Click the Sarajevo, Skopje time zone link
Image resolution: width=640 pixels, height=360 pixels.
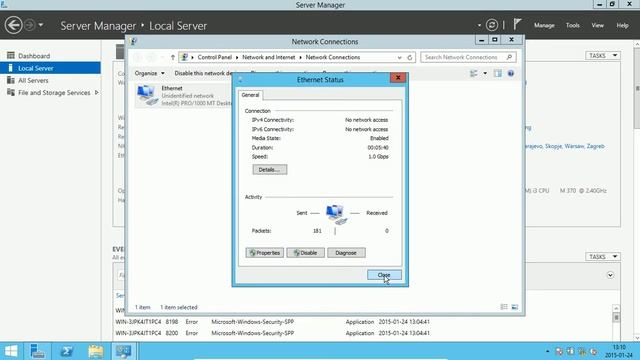pos(564,146)
